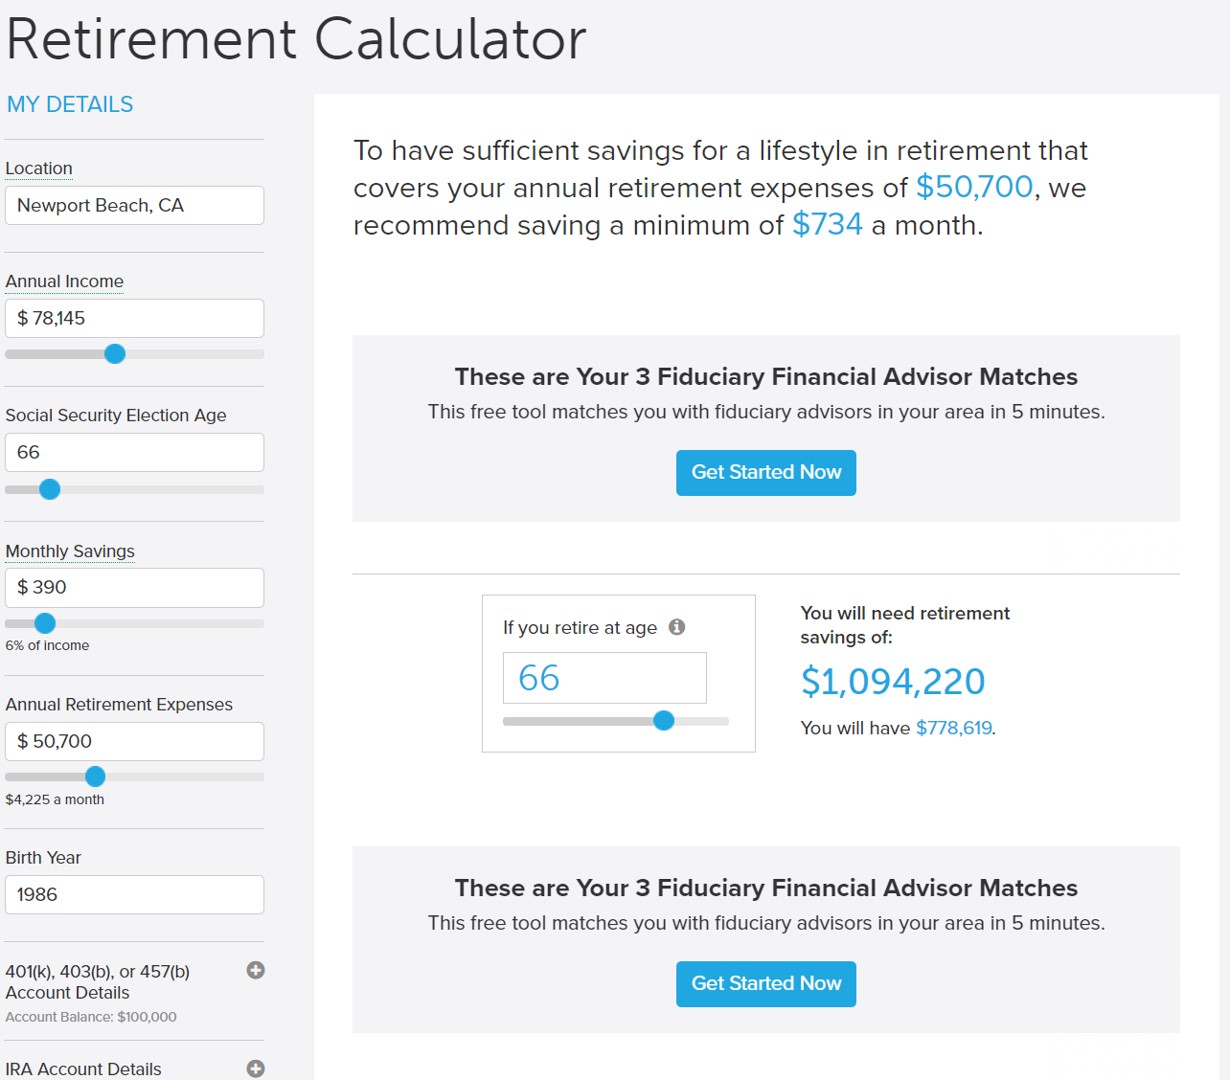Click the Social Security Election Age slider handle
This screenshot has width=1230, height=1080.
(50, 489)
